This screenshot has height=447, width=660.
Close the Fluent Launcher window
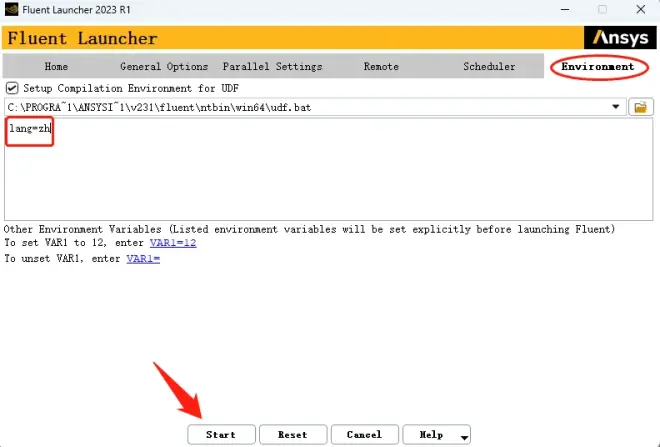[x=641, y=9]
